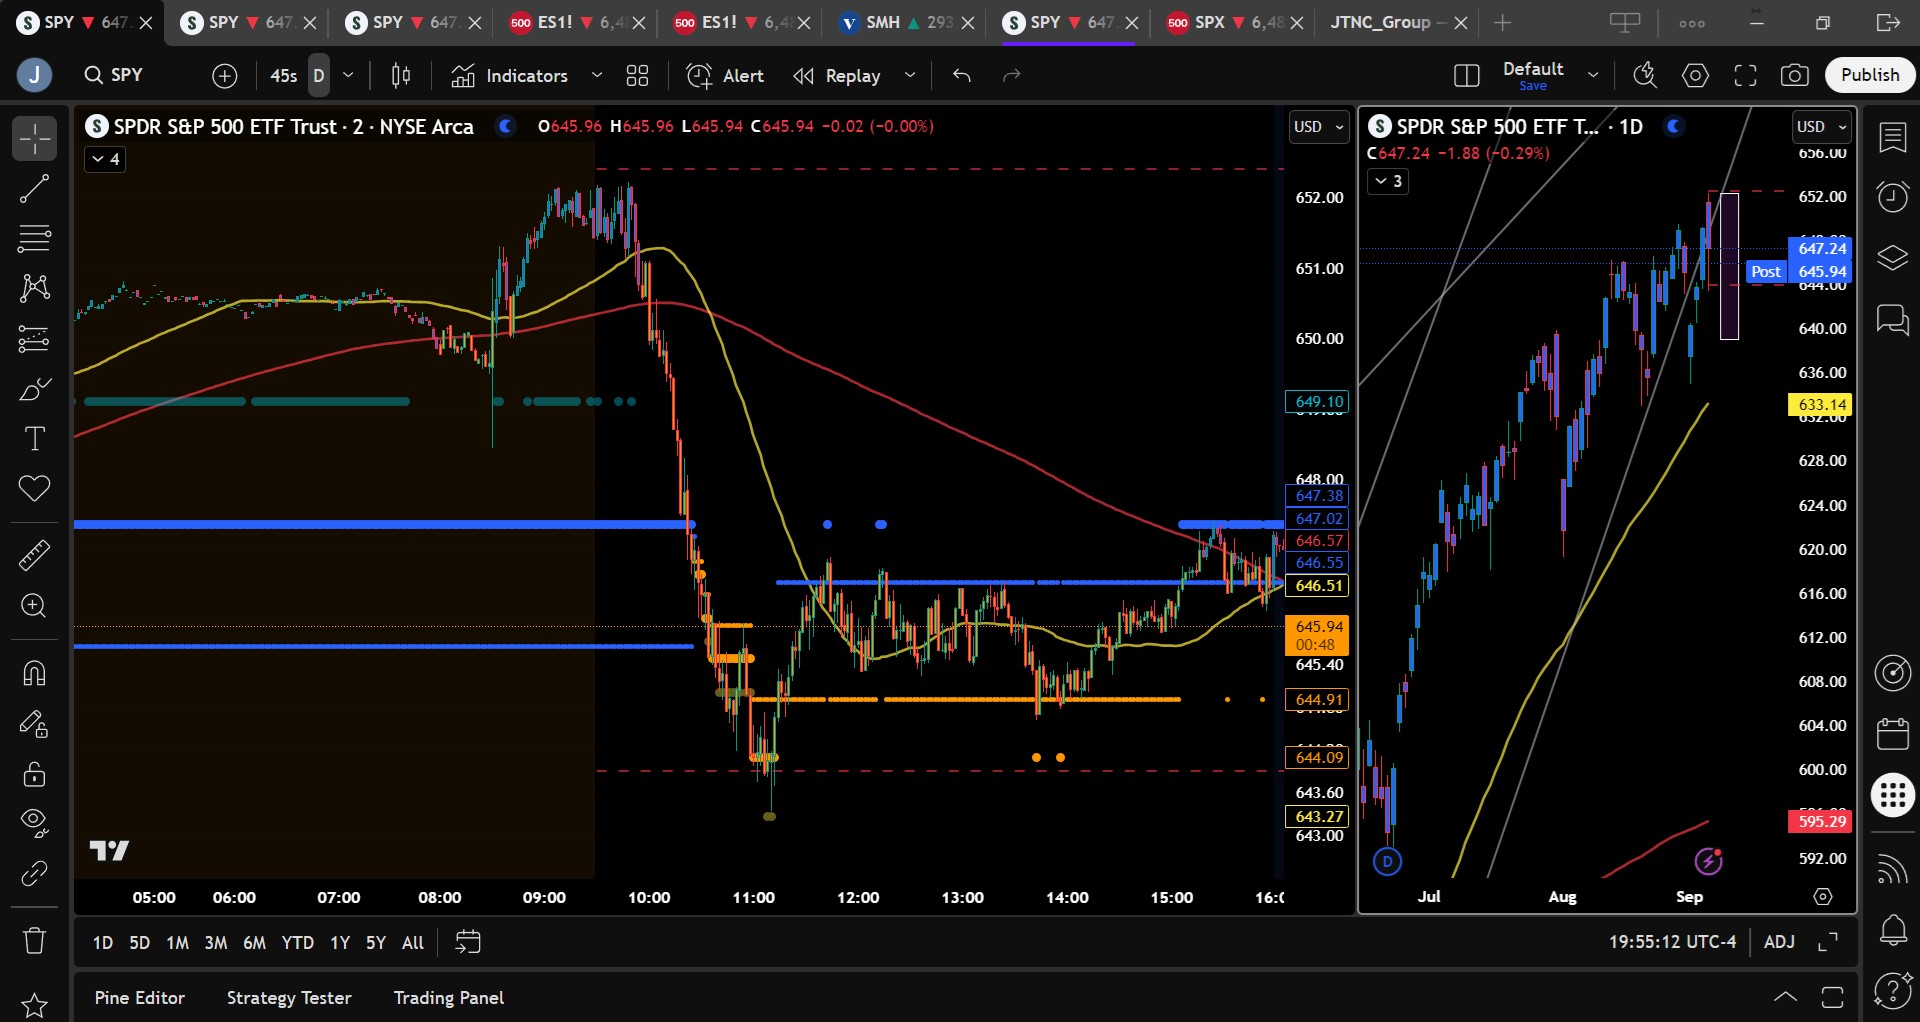The height and width of the screenshot is (1022, 1920).
Task: Click the link drawings sync icon
Action: [x=34, y=874]
